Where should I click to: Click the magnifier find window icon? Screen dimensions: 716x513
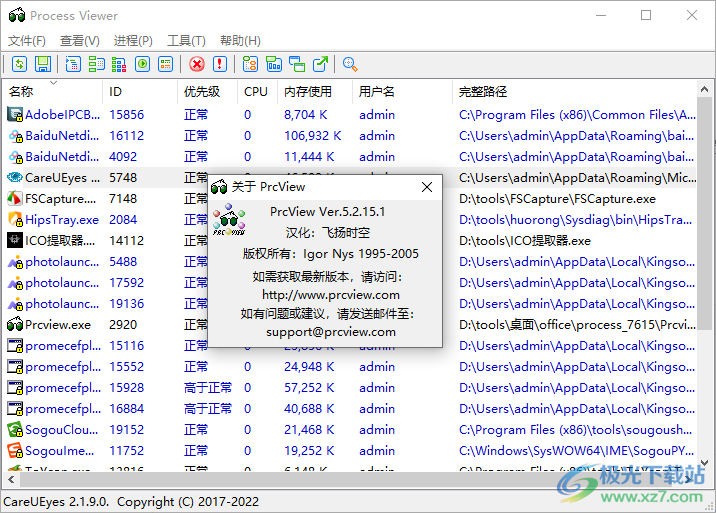pyautogui.click(x=350, y=64)
